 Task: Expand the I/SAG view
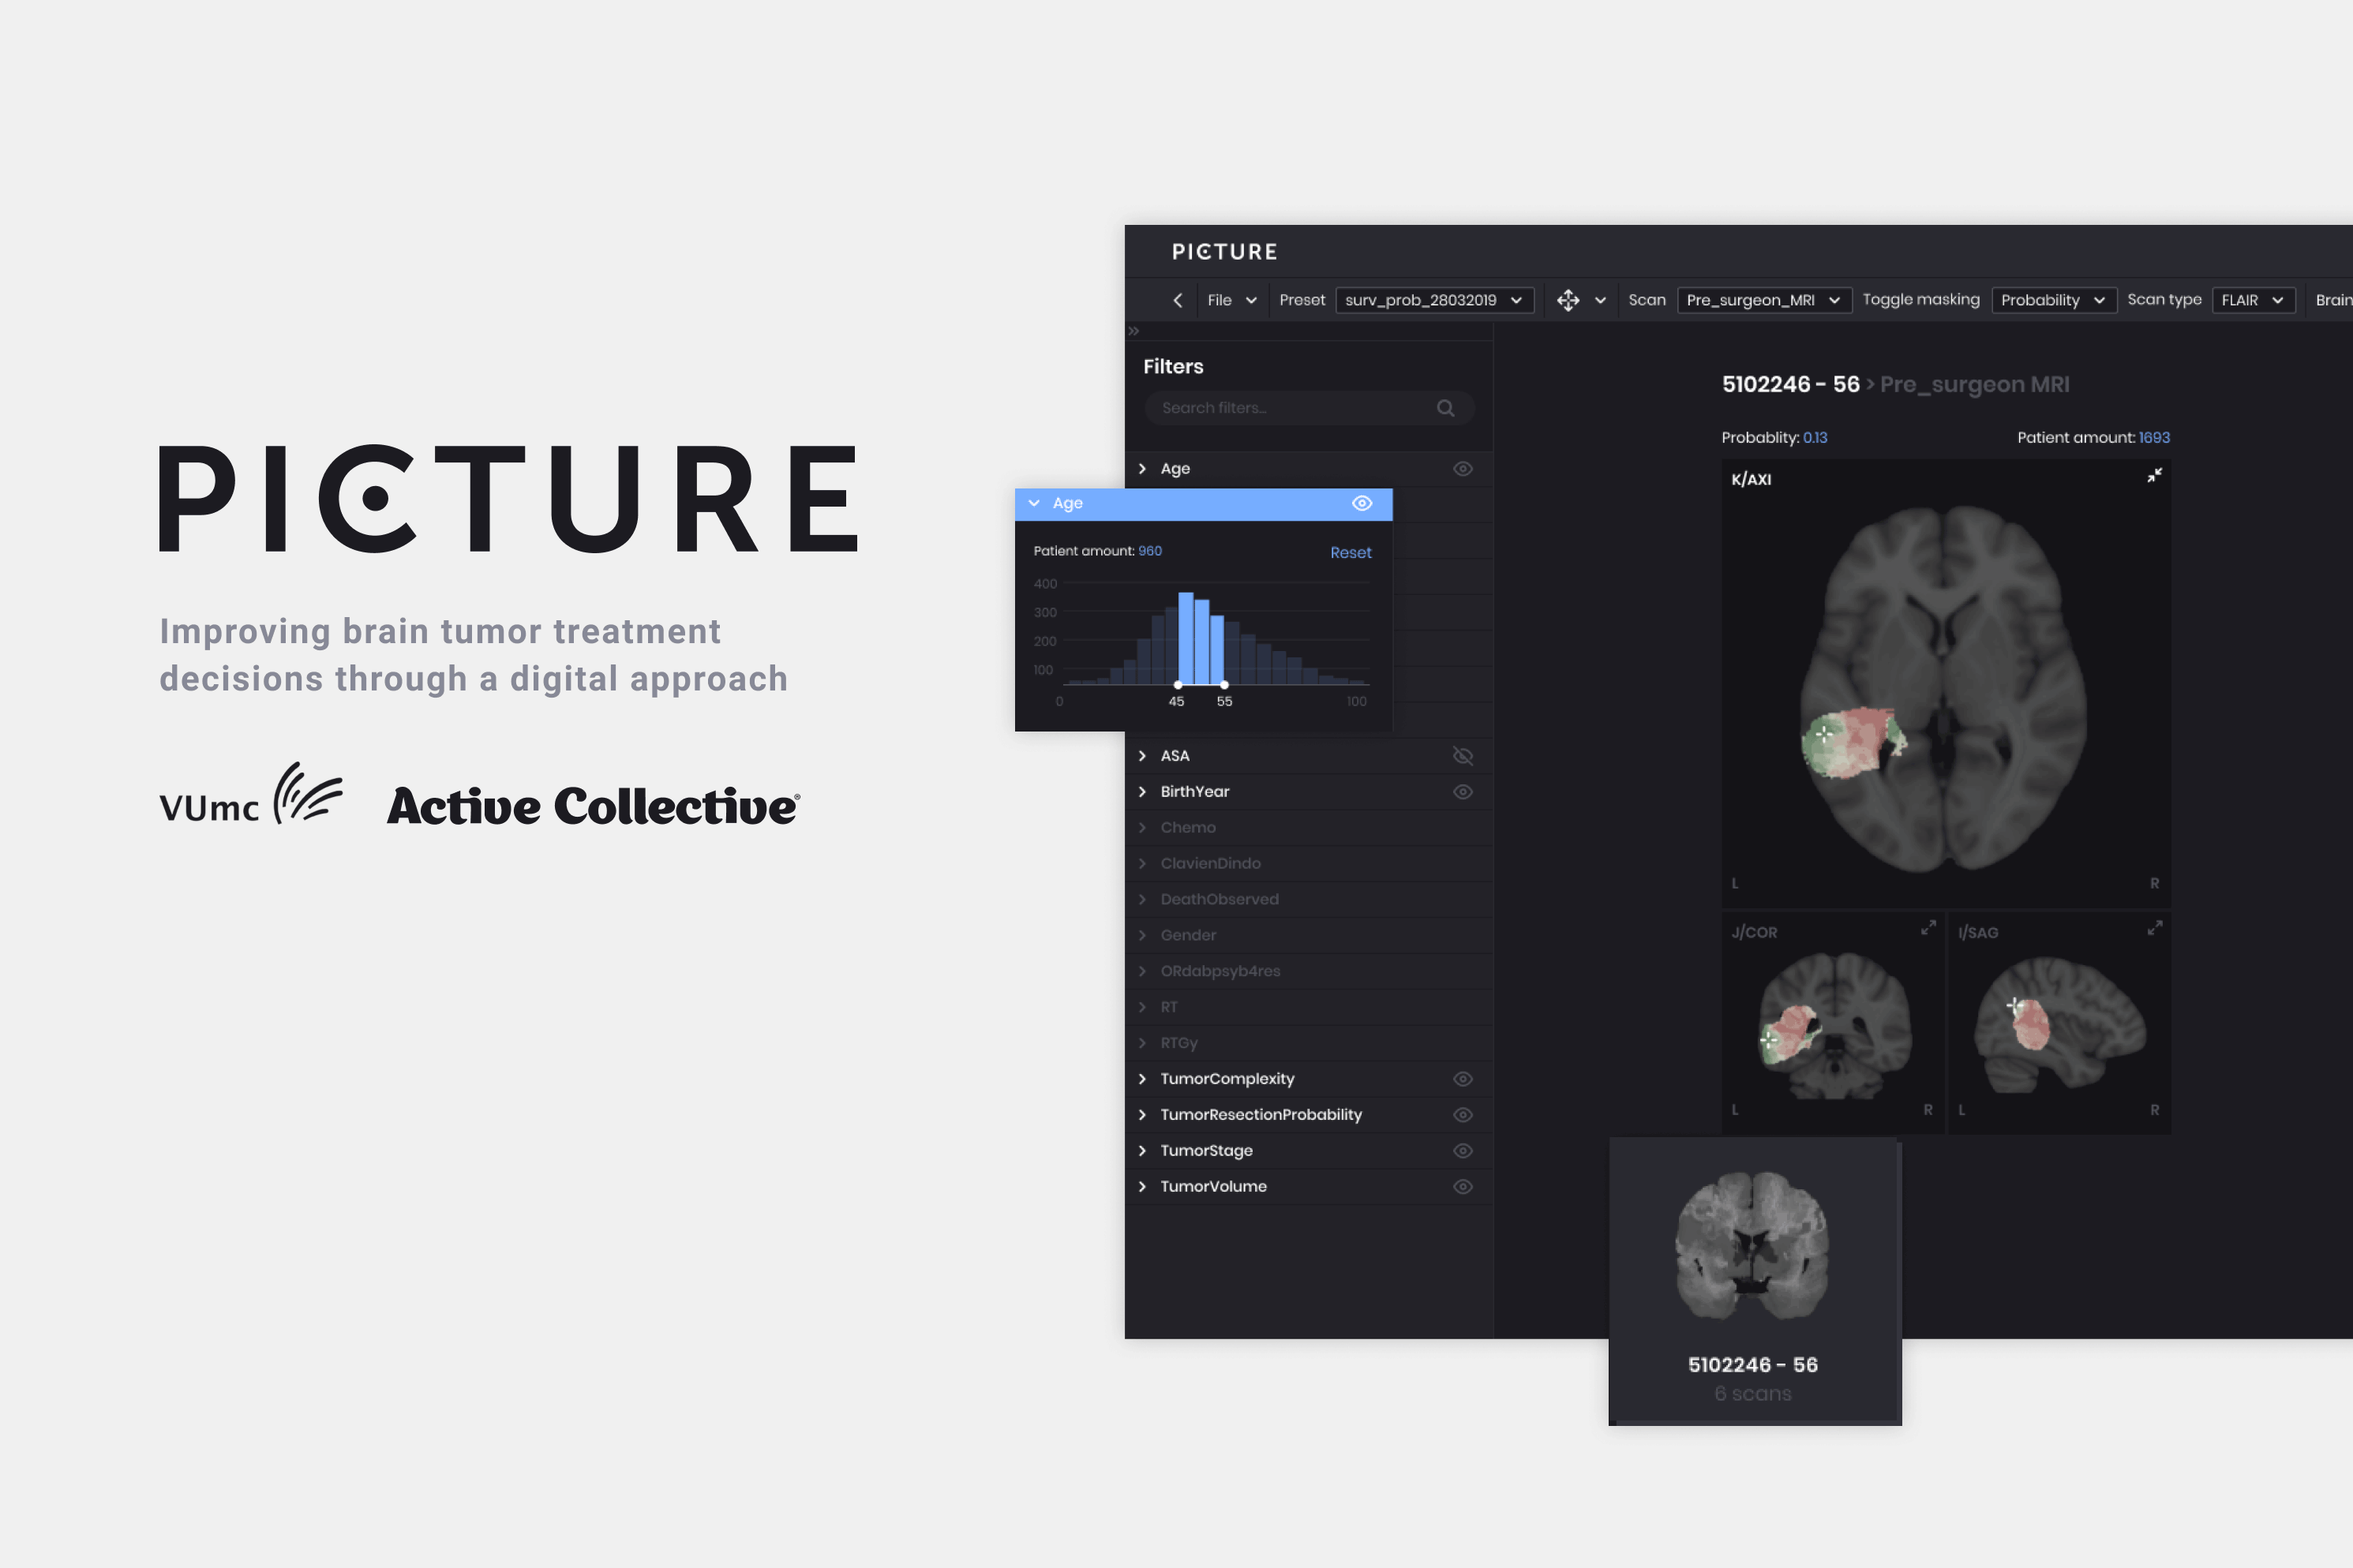tap(2154, 929)
